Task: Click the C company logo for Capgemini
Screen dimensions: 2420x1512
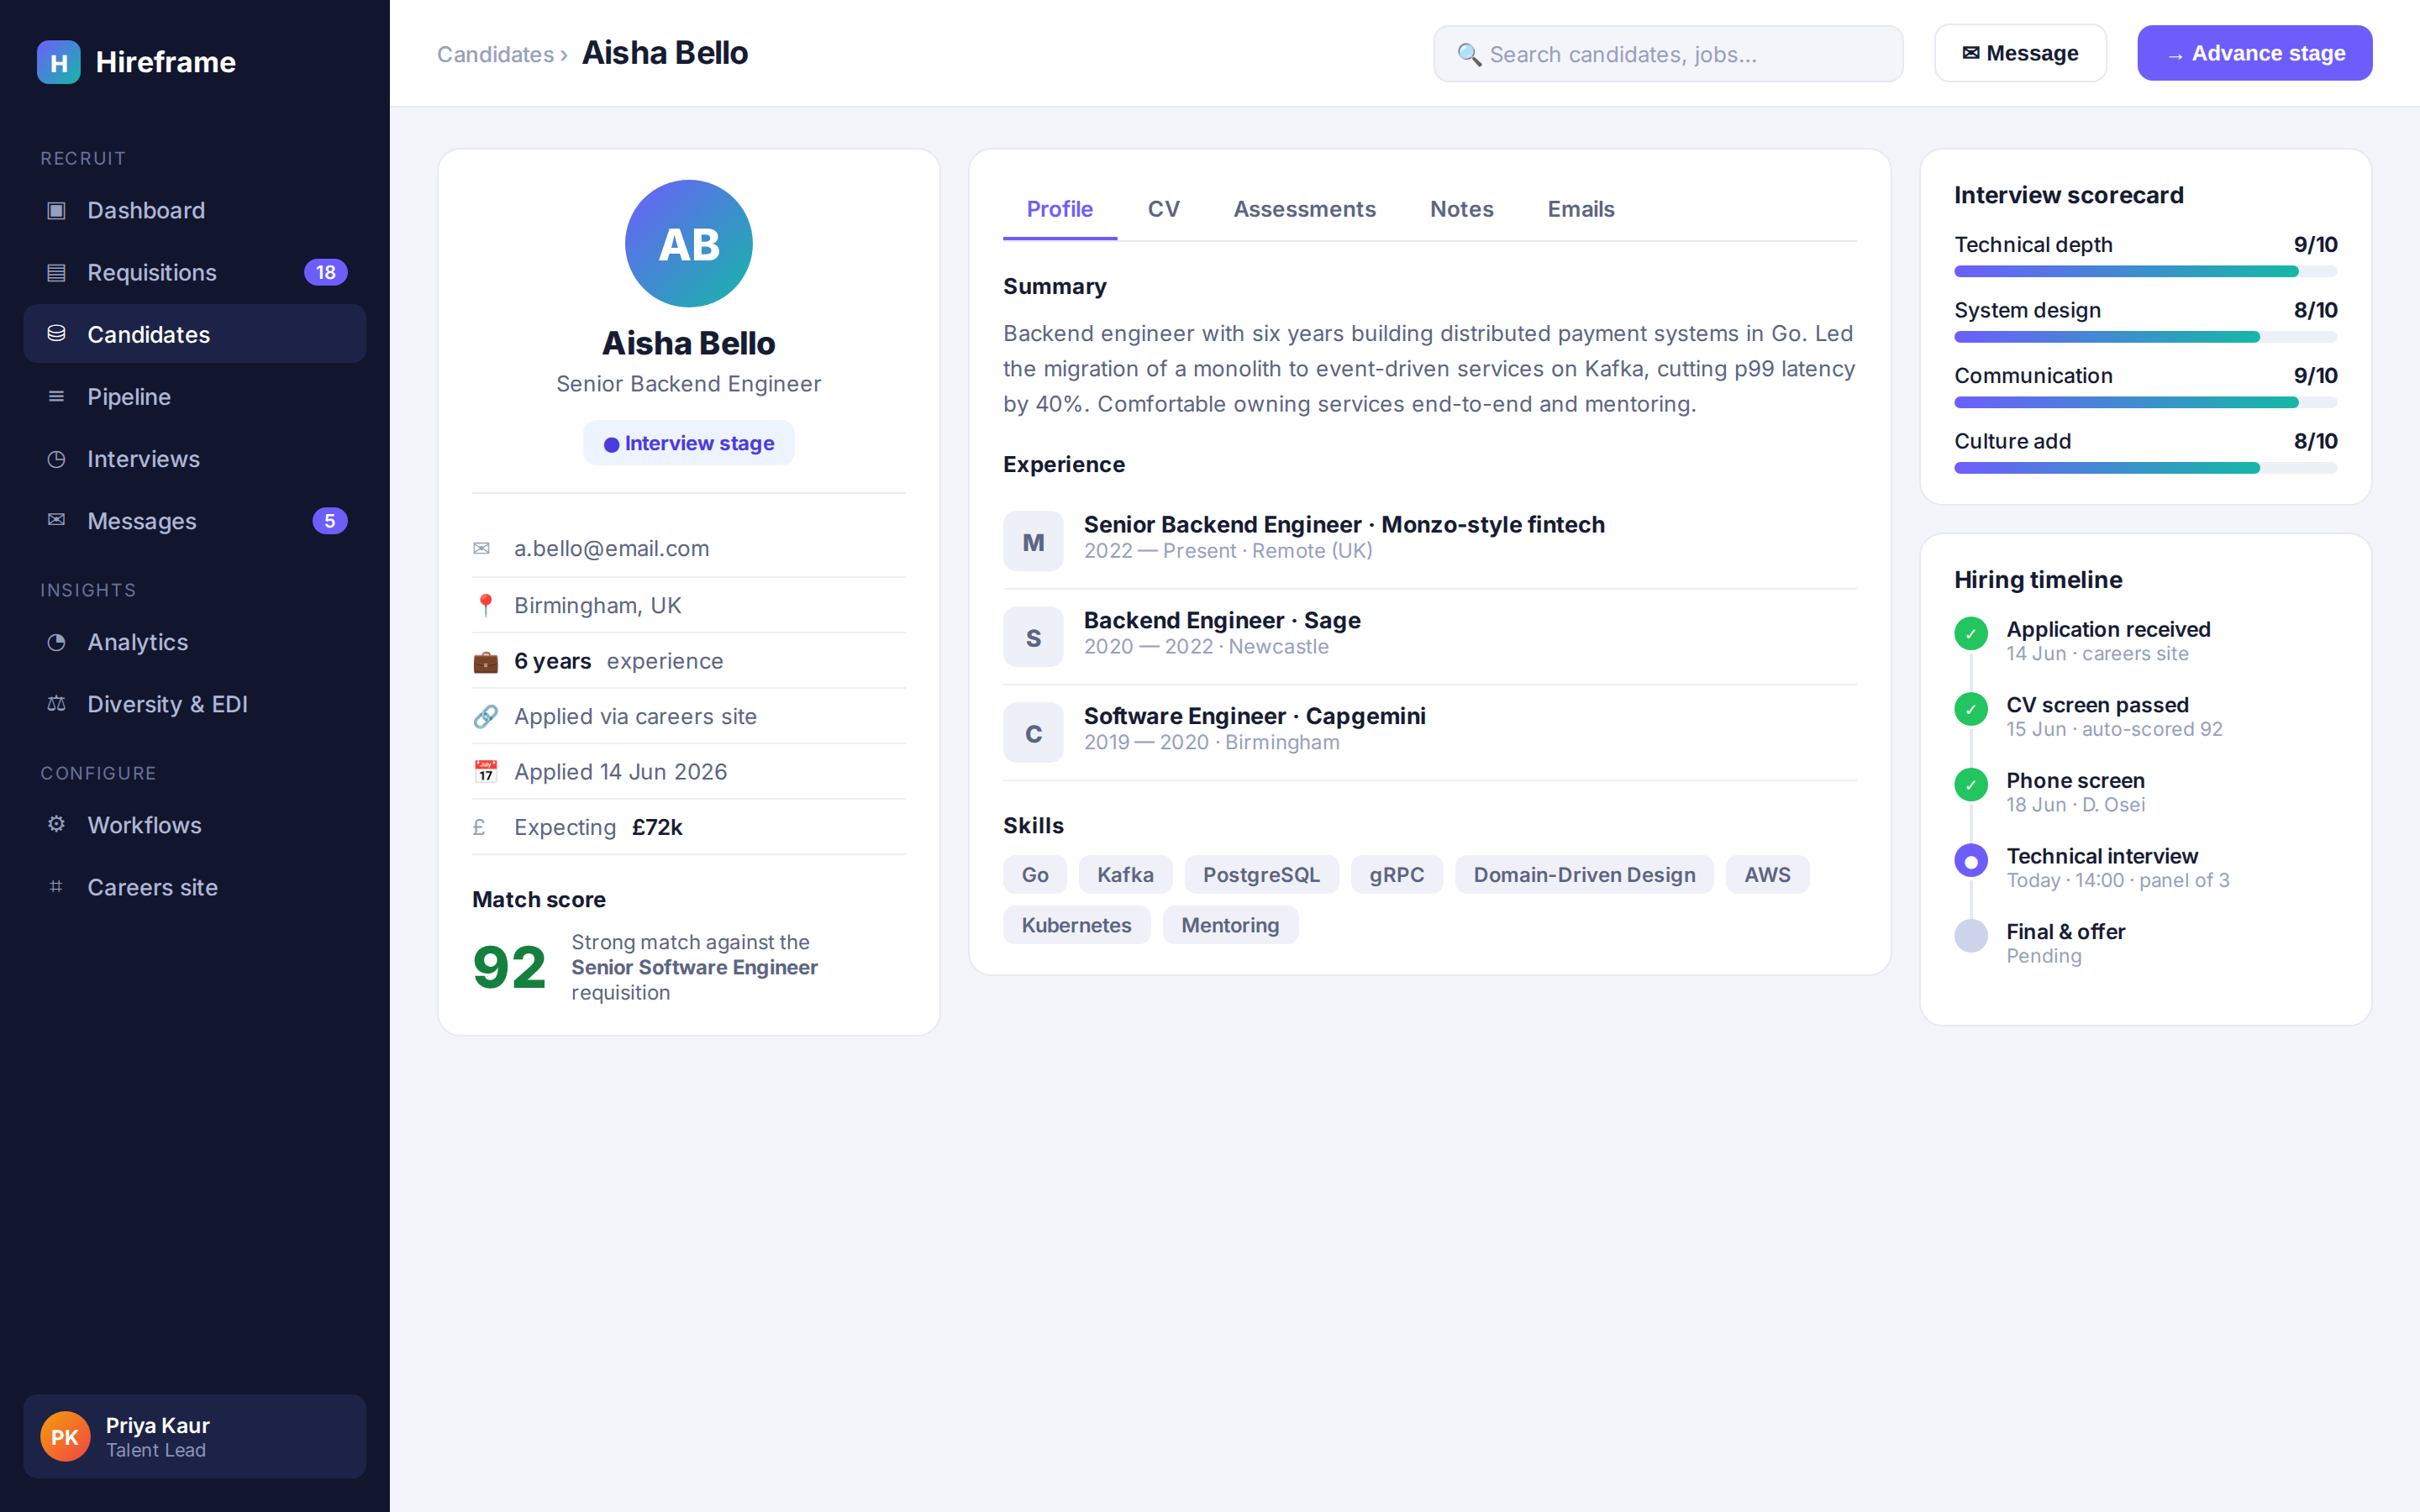Action: tap(1033, 733)
